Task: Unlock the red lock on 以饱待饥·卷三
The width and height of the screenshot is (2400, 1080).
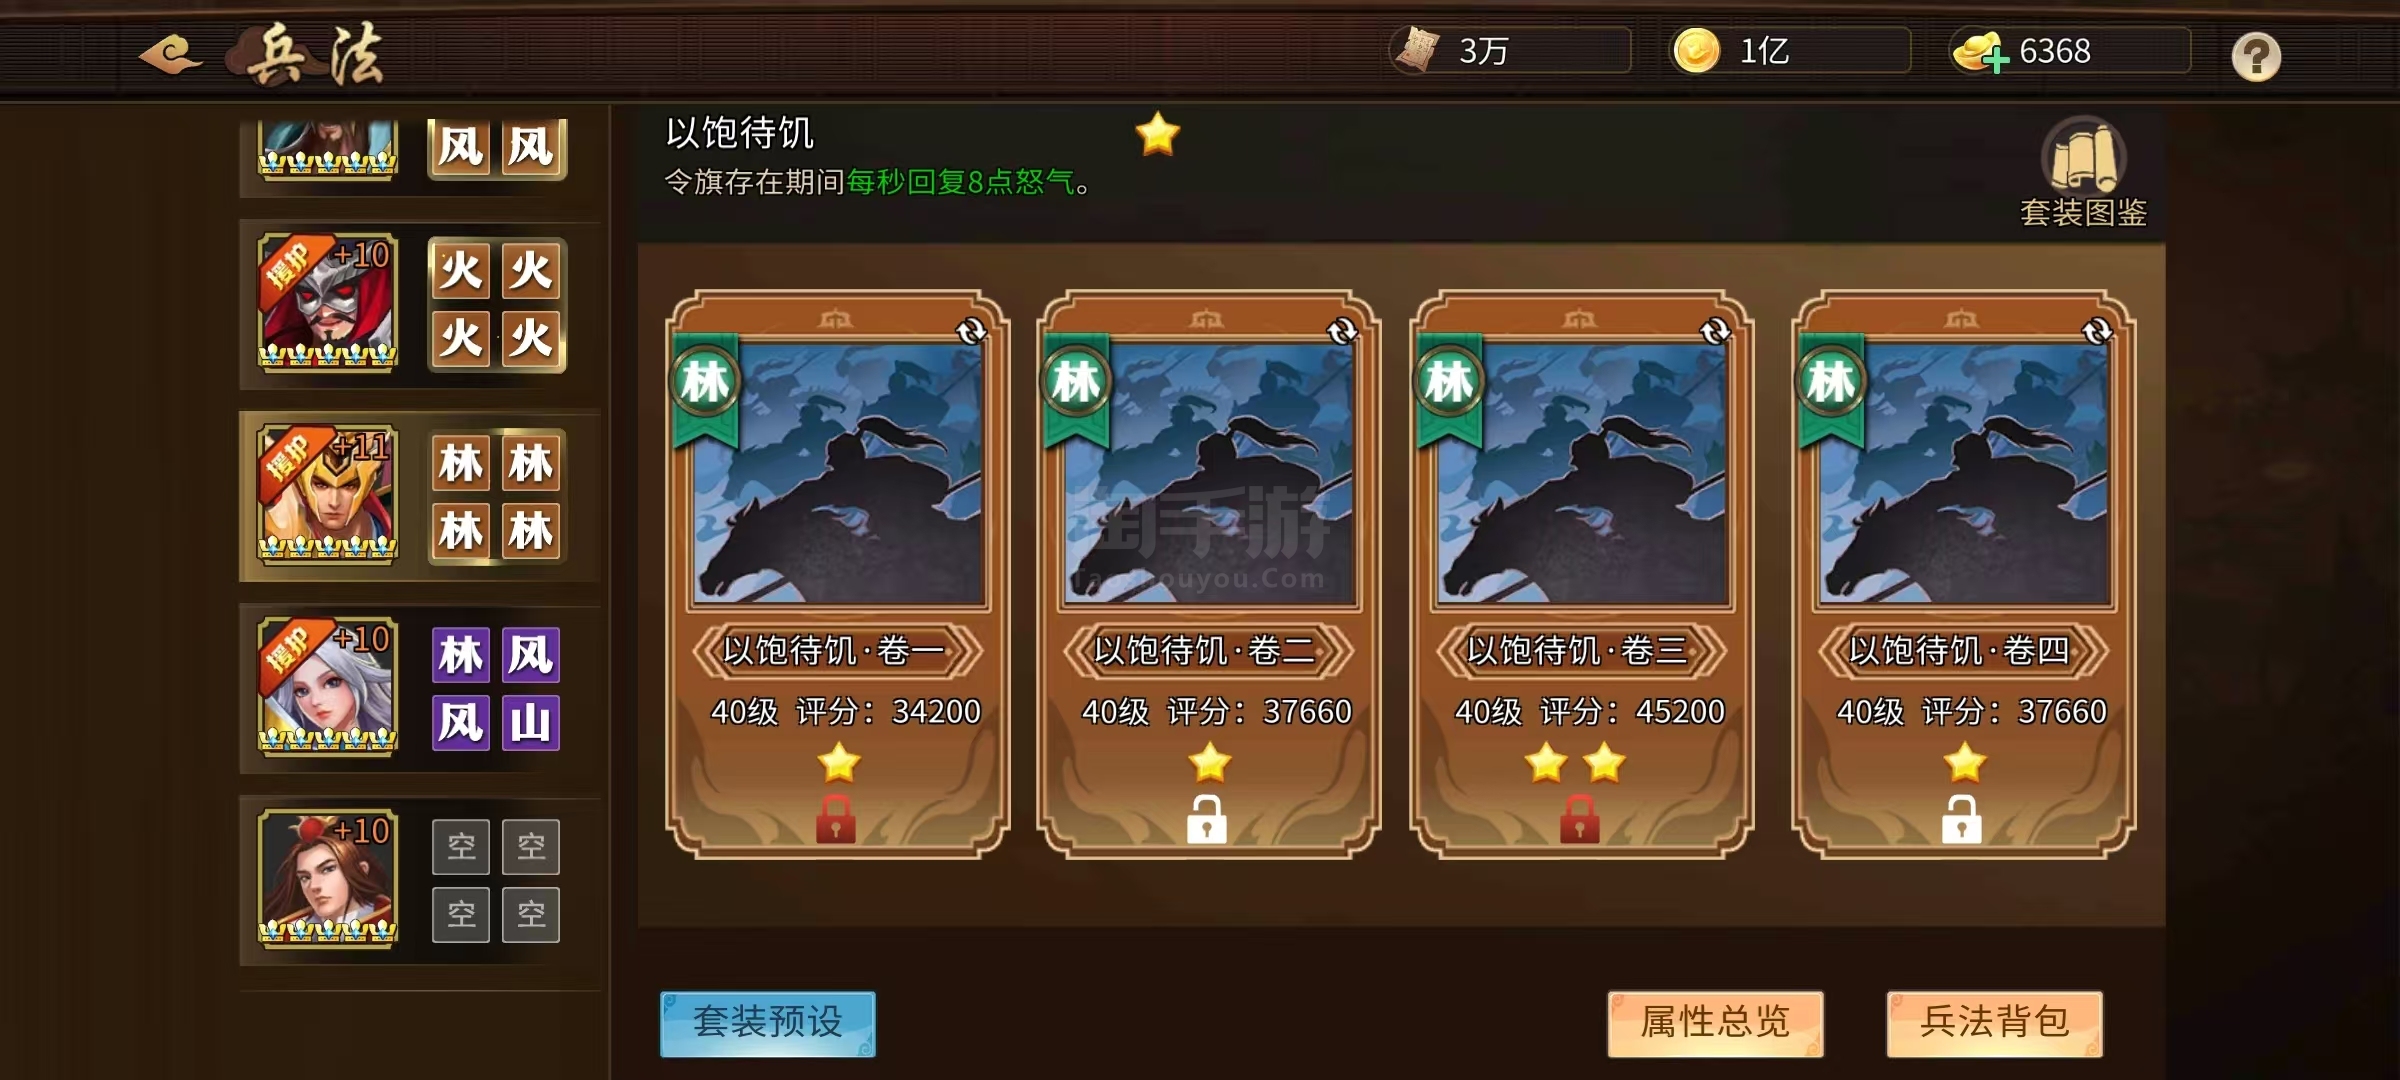Action: 1580,819
